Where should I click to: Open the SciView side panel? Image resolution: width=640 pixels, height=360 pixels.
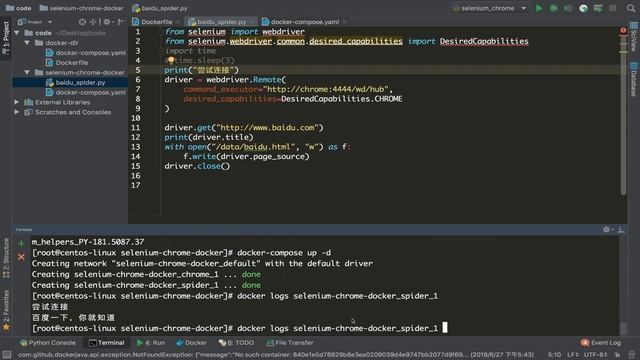(x=633, y=37)
